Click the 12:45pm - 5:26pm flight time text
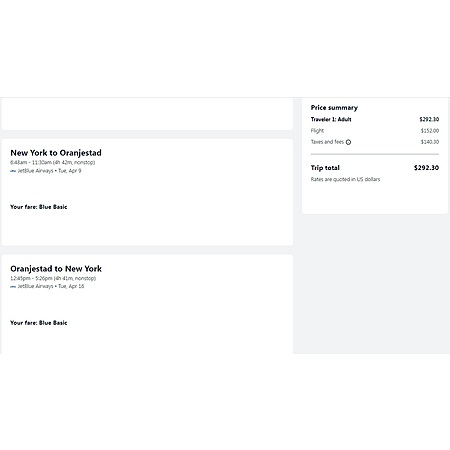This screenshot has height=450, width=450. point(53,278)
